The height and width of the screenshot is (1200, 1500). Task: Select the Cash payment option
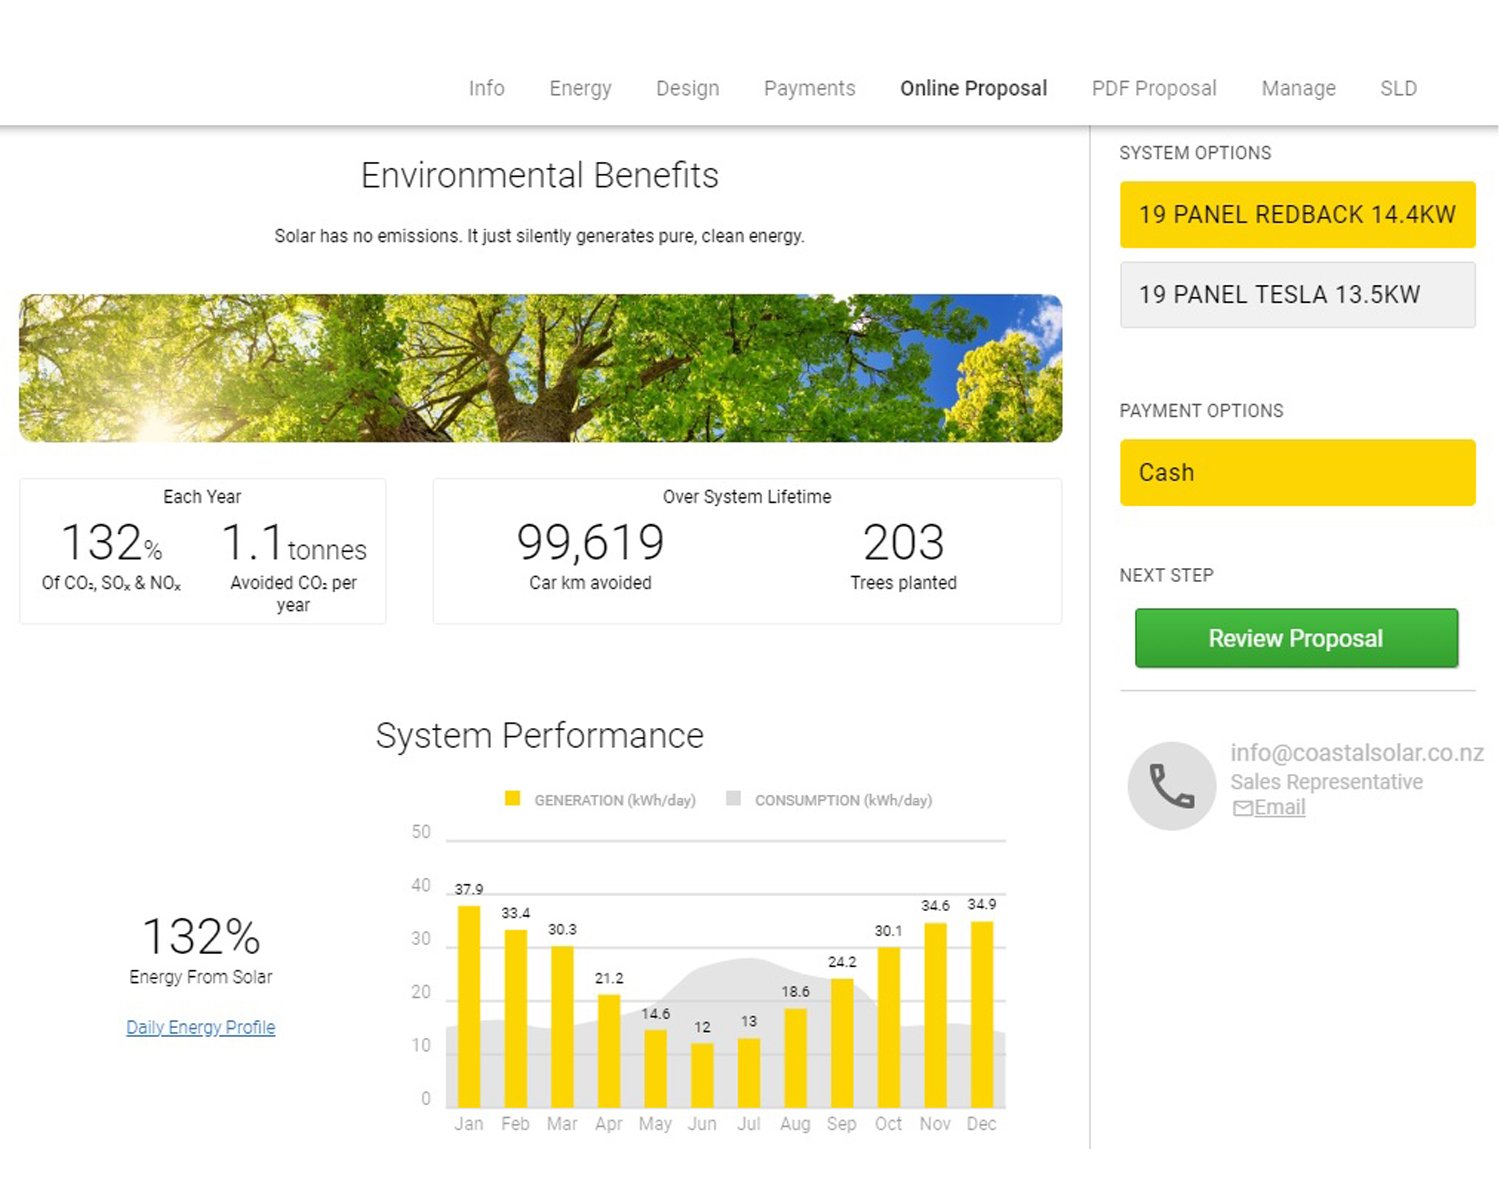coord(1297,472)
